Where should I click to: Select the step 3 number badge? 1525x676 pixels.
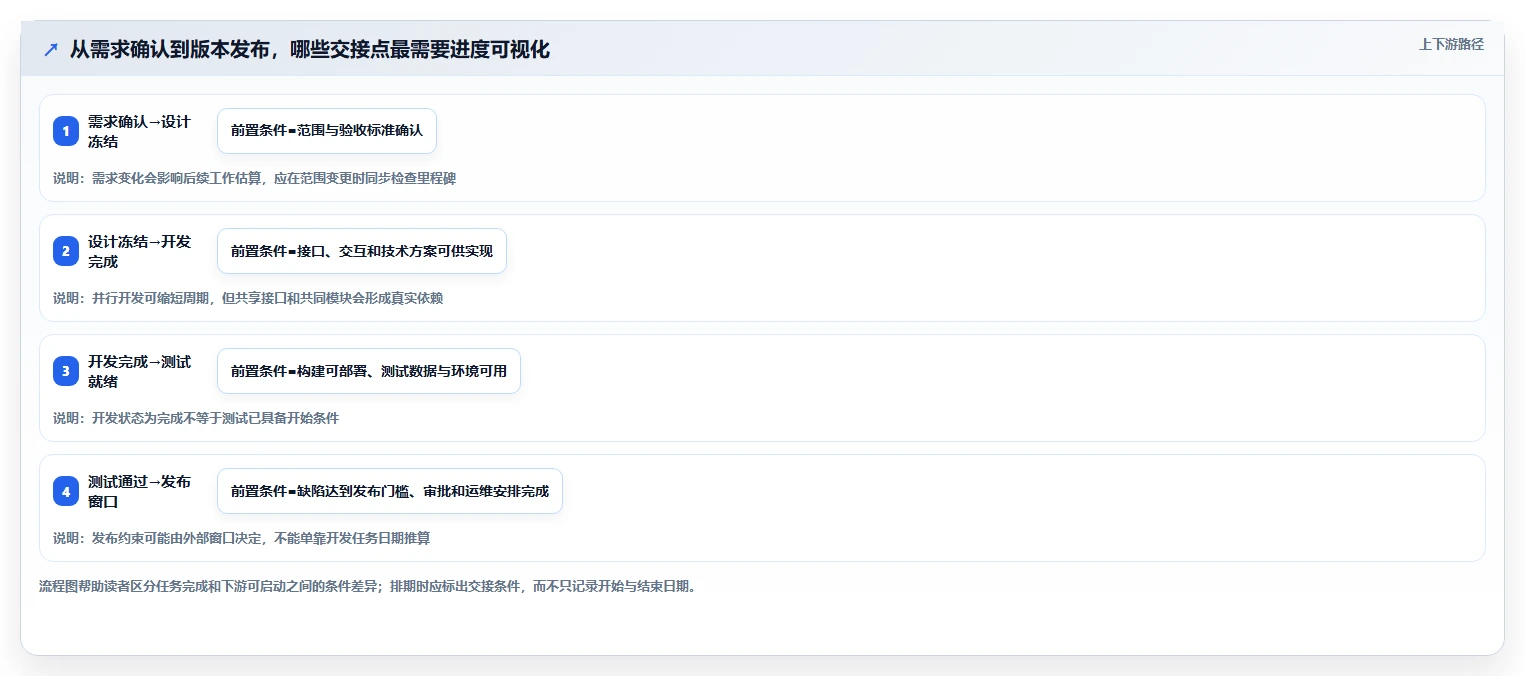click(66, 371)
